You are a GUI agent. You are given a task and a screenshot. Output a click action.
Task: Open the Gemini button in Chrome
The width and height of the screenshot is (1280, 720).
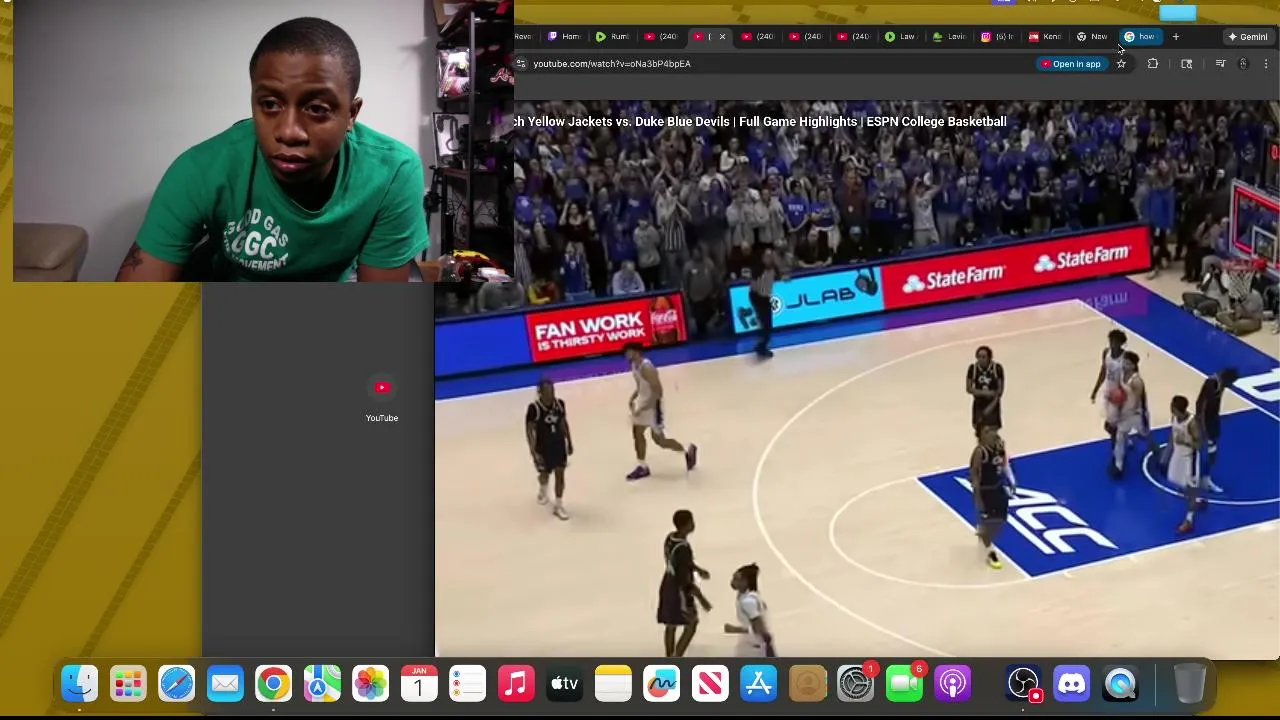point(1247,37)
